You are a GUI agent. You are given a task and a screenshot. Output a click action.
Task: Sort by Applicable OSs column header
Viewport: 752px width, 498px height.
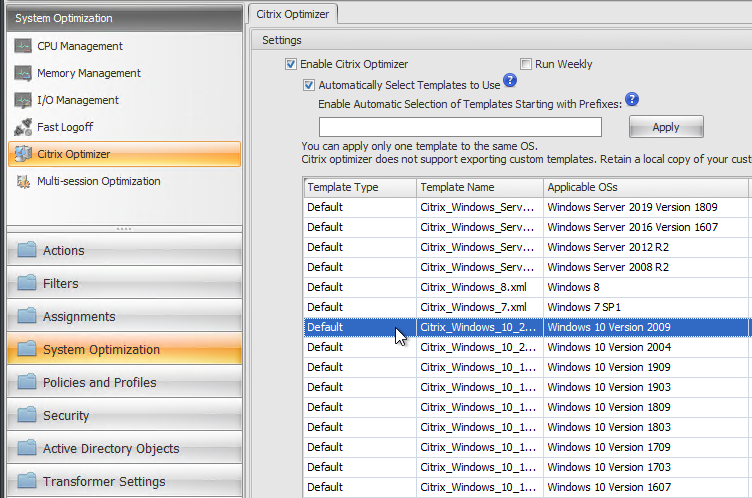click(x=646, y=187)
